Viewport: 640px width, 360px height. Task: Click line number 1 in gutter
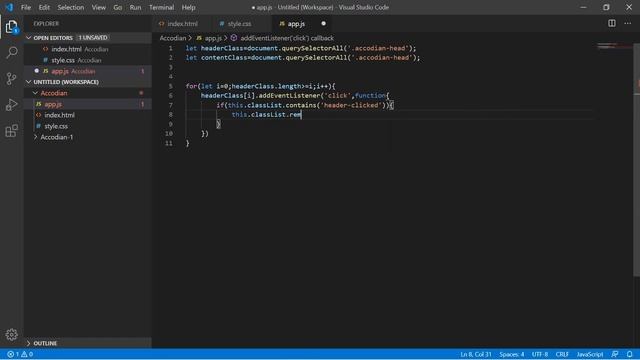click(x=171, y=48)
